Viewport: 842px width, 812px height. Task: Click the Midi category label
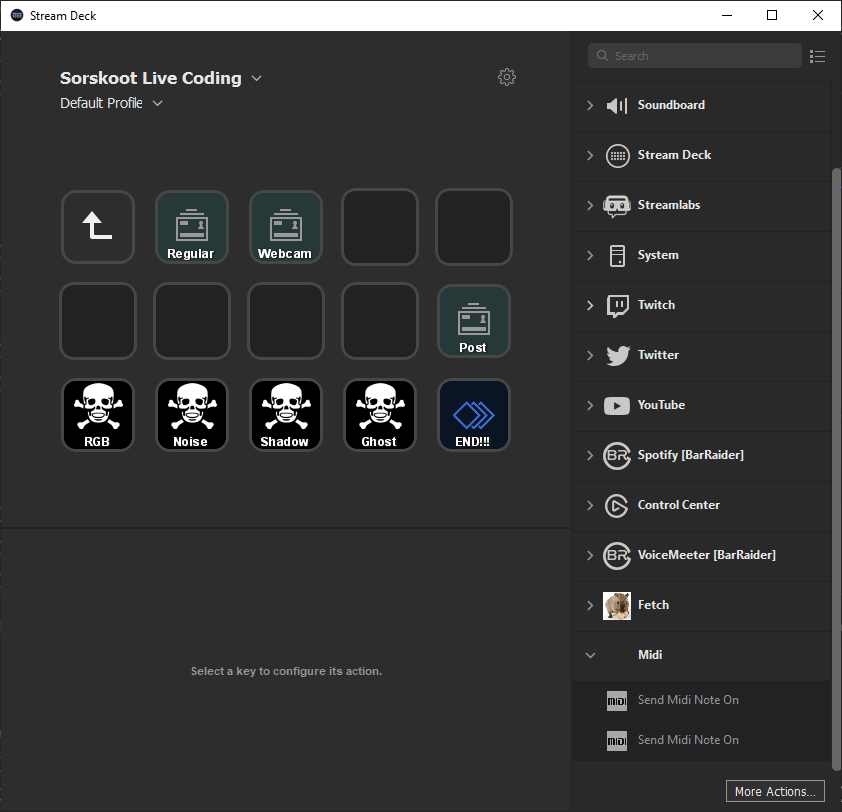coord(650,655)
